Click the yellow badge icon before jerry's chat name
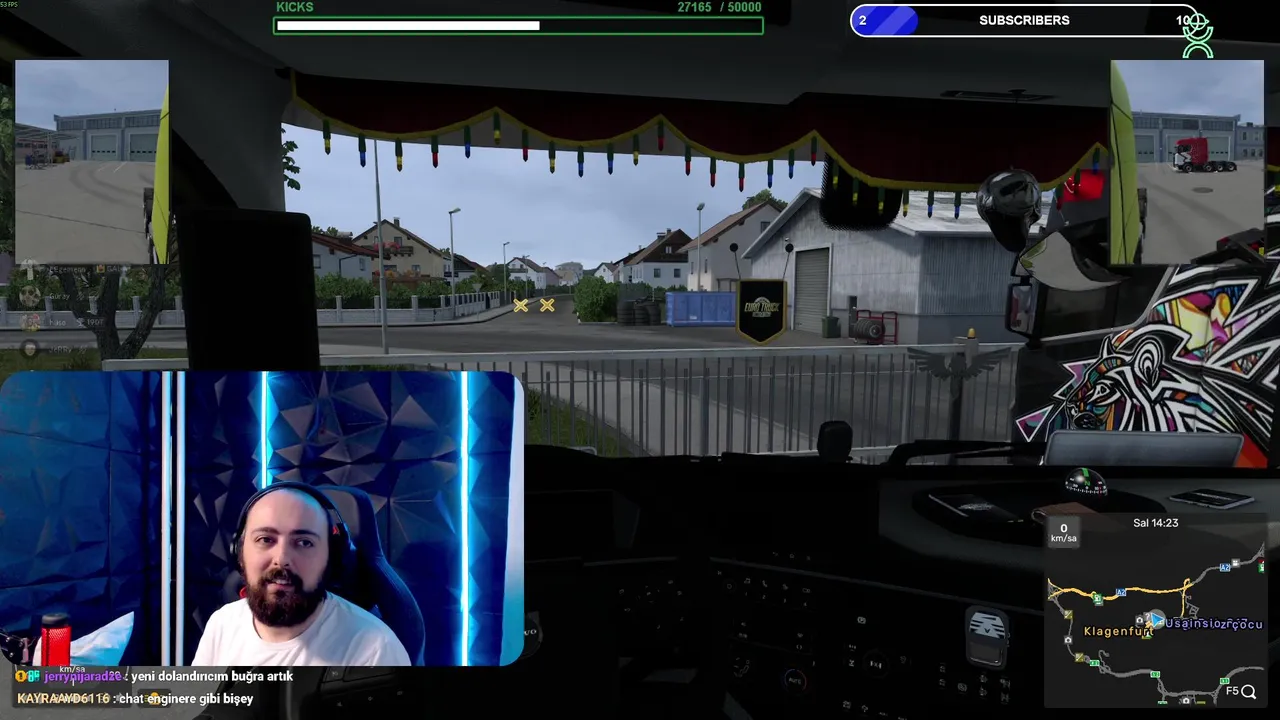This screenshot has width=1280, height=720. (x=21, y=677)
